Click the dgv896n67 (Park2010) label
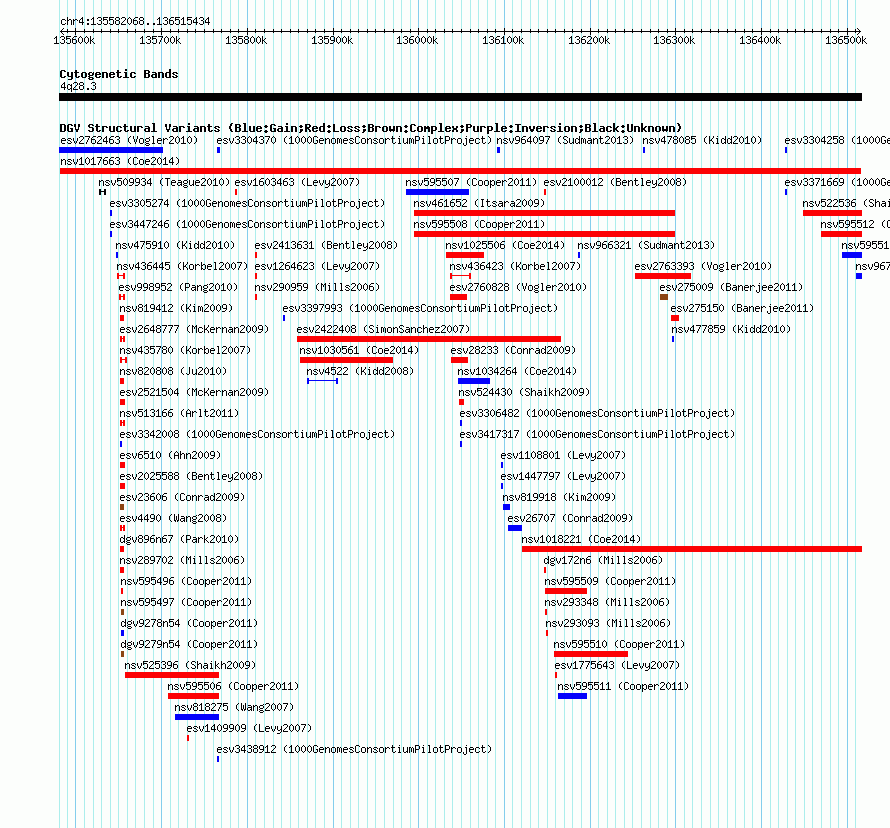The width and height of the screenshot is (890, 828). 179,539
